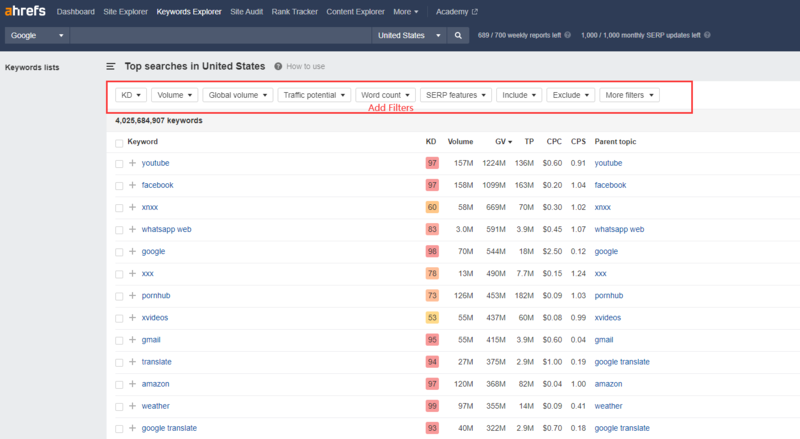The height and width of the screenshot is (439, 800).
Task: Sort by the Volume column header
Action: click(x=460, y=141)
